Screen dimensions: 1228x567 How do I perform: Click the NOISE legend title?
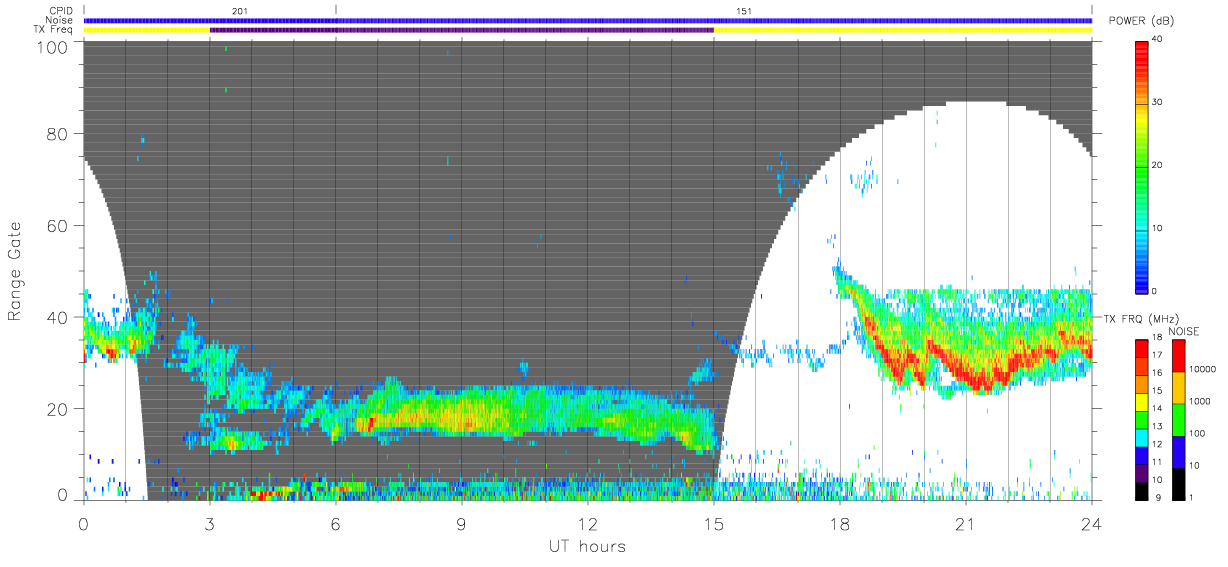click(1183, 332)
